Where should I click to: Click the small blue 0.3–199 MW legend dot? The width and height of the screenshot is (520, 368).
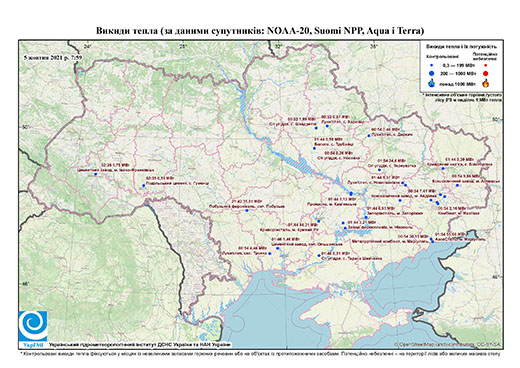coord(432,66)
